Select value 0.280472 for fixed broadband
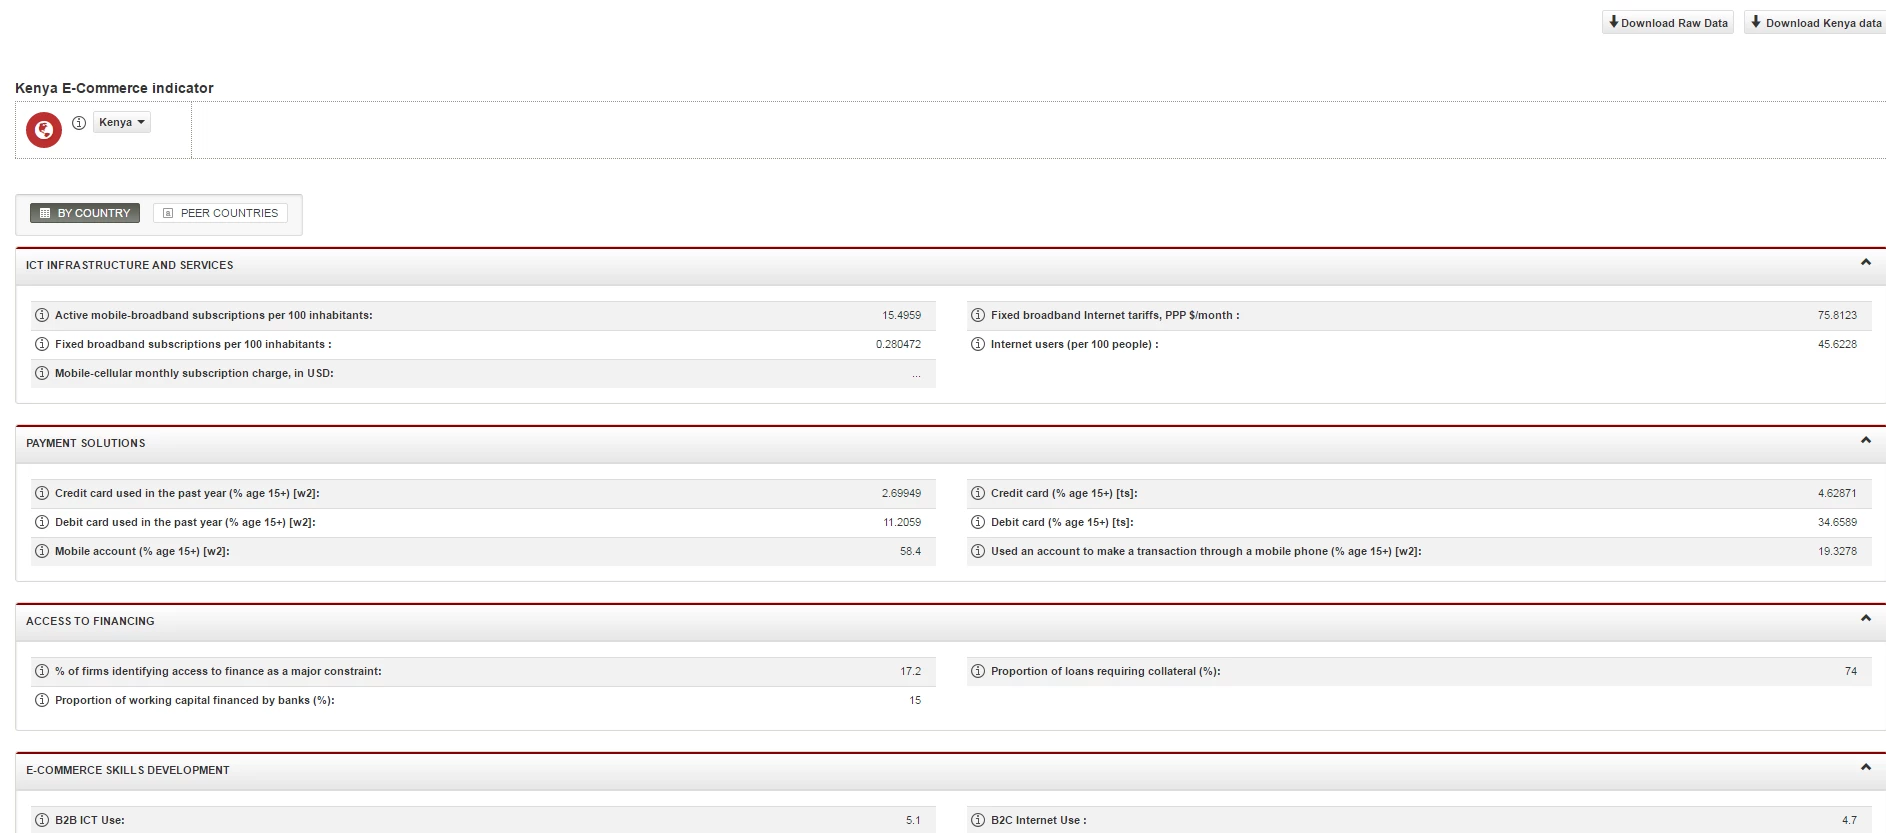The width and height of the screenshot is (1886, 833). click(898, 344)
